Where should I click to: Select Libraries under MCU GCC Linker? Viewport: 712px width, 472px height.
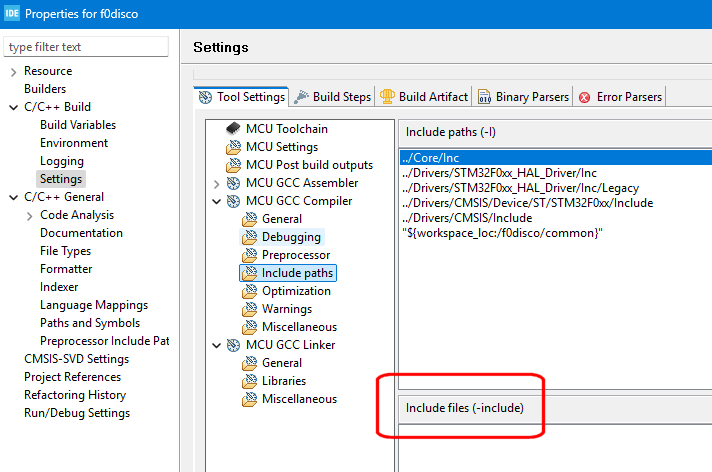(284, 381)
